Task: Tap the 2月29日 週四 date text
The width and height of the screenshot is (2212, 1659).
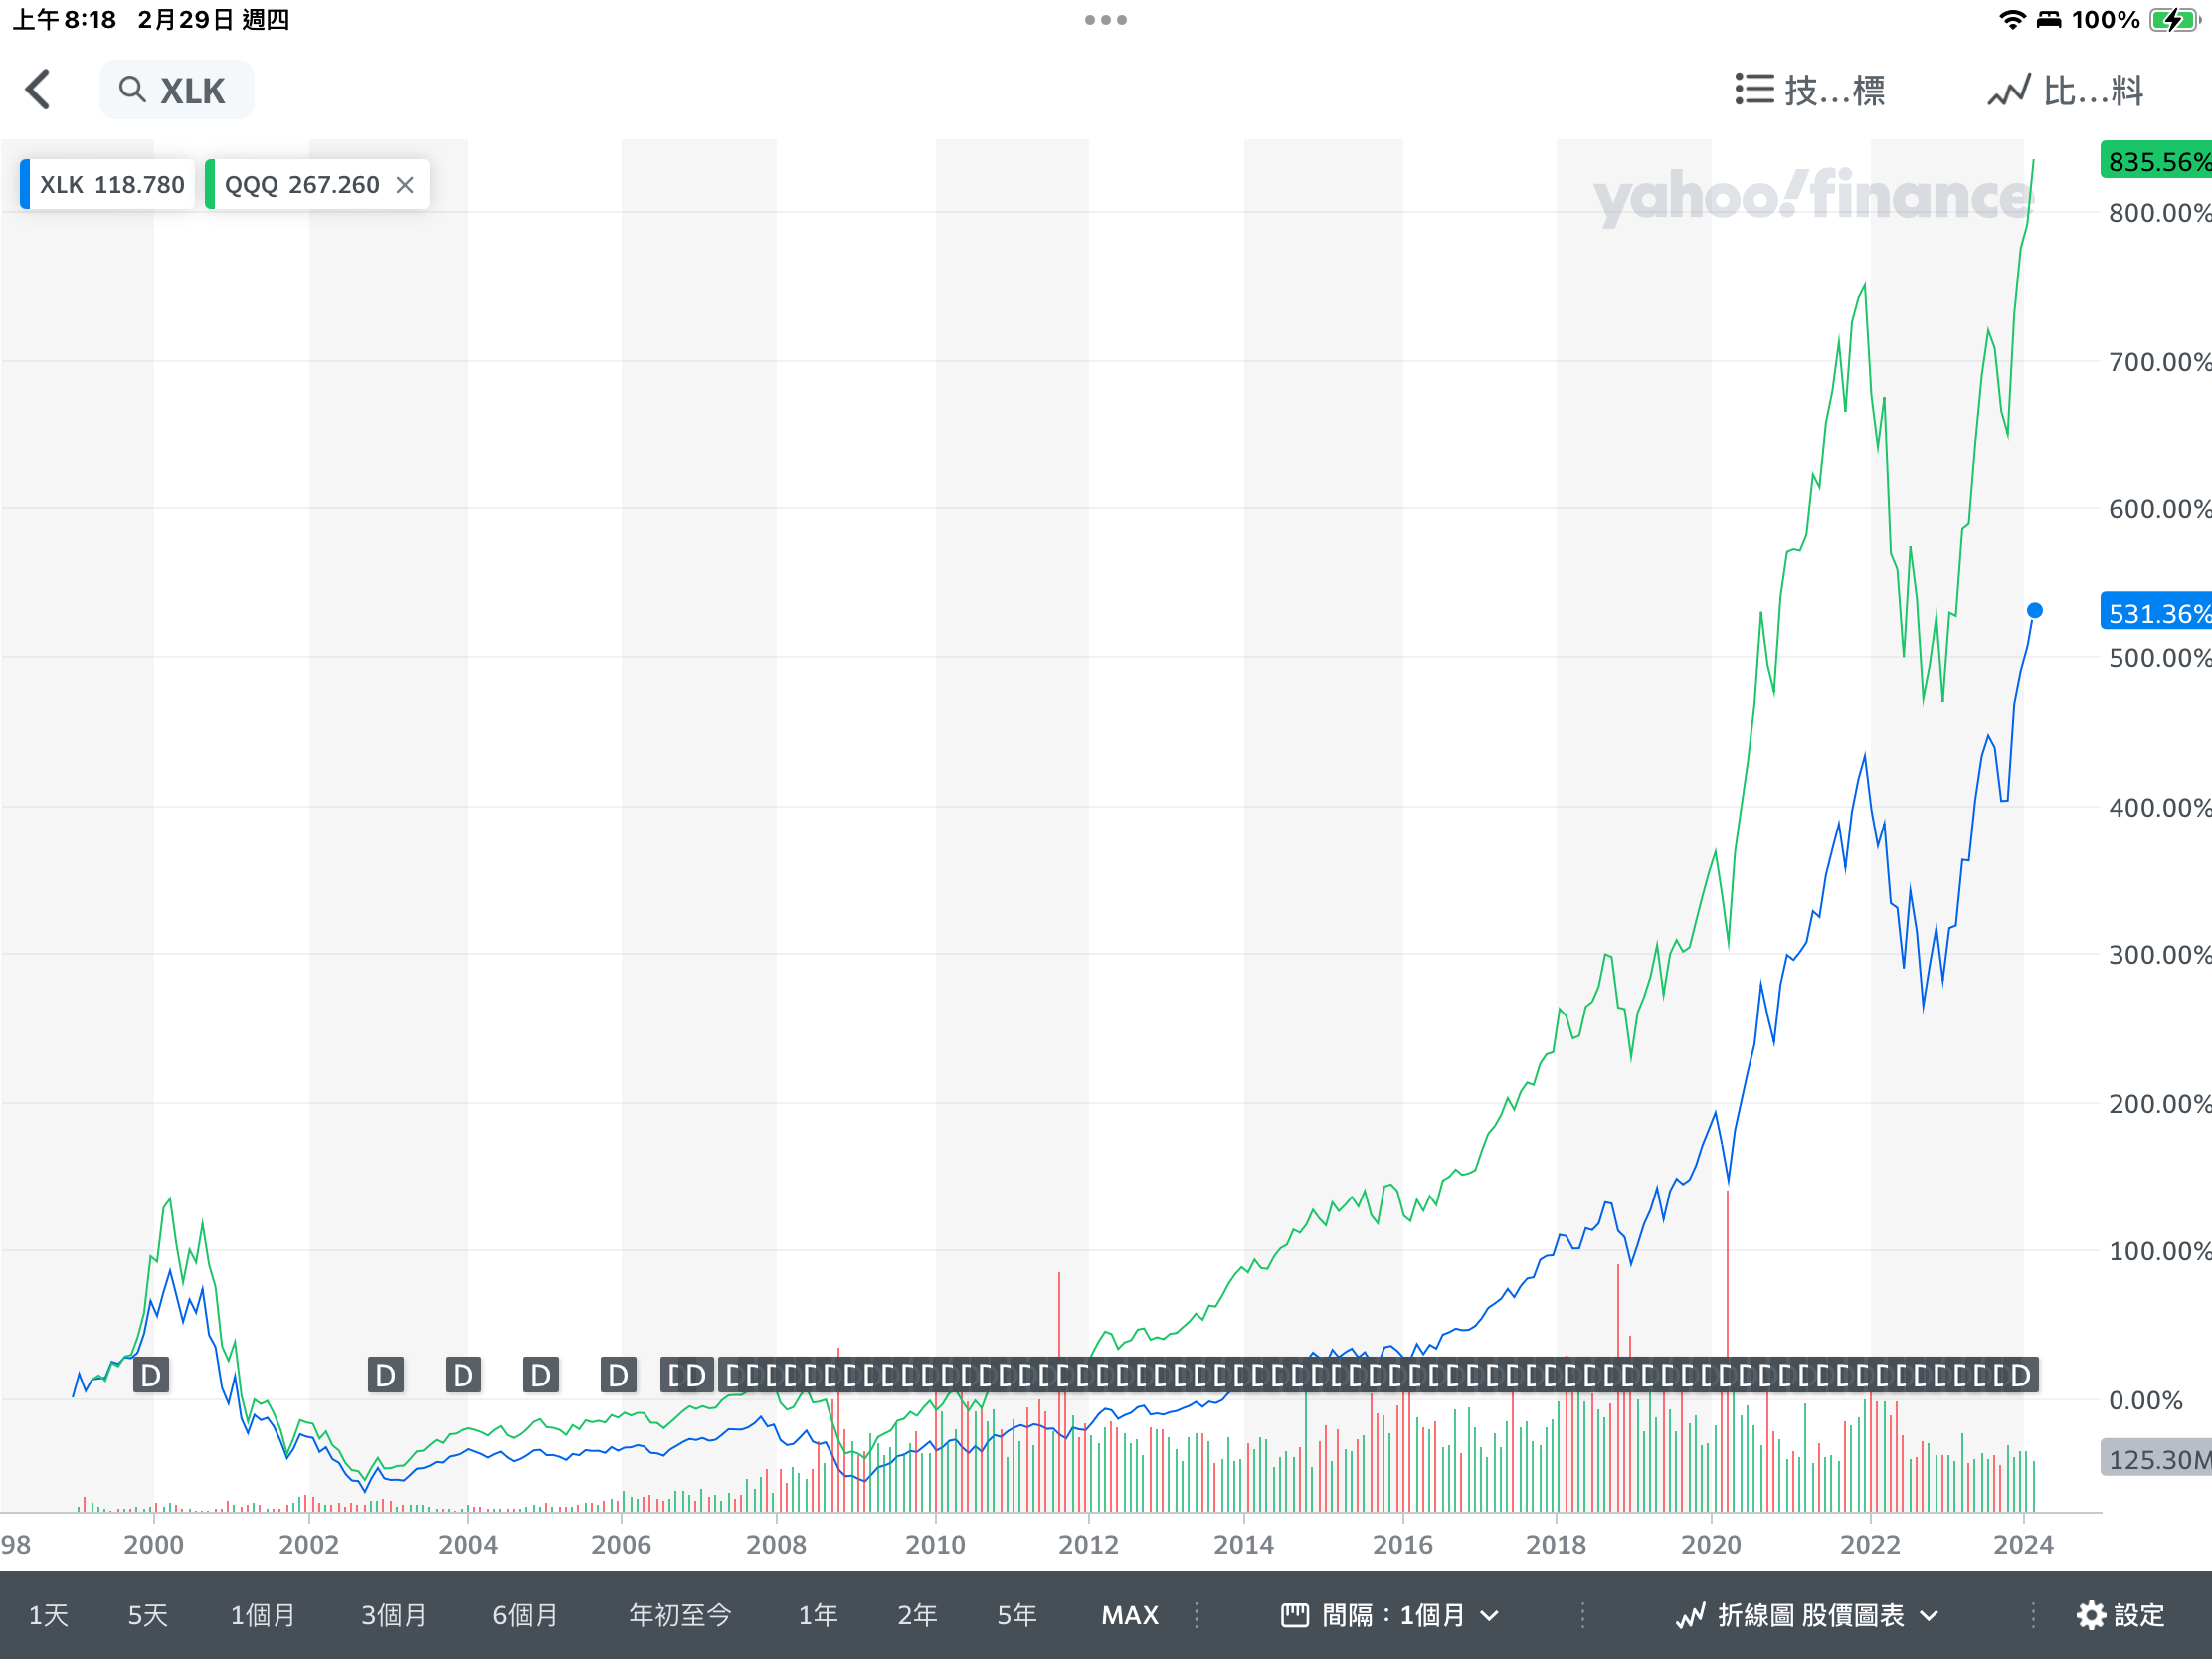Action: [214, 20]
